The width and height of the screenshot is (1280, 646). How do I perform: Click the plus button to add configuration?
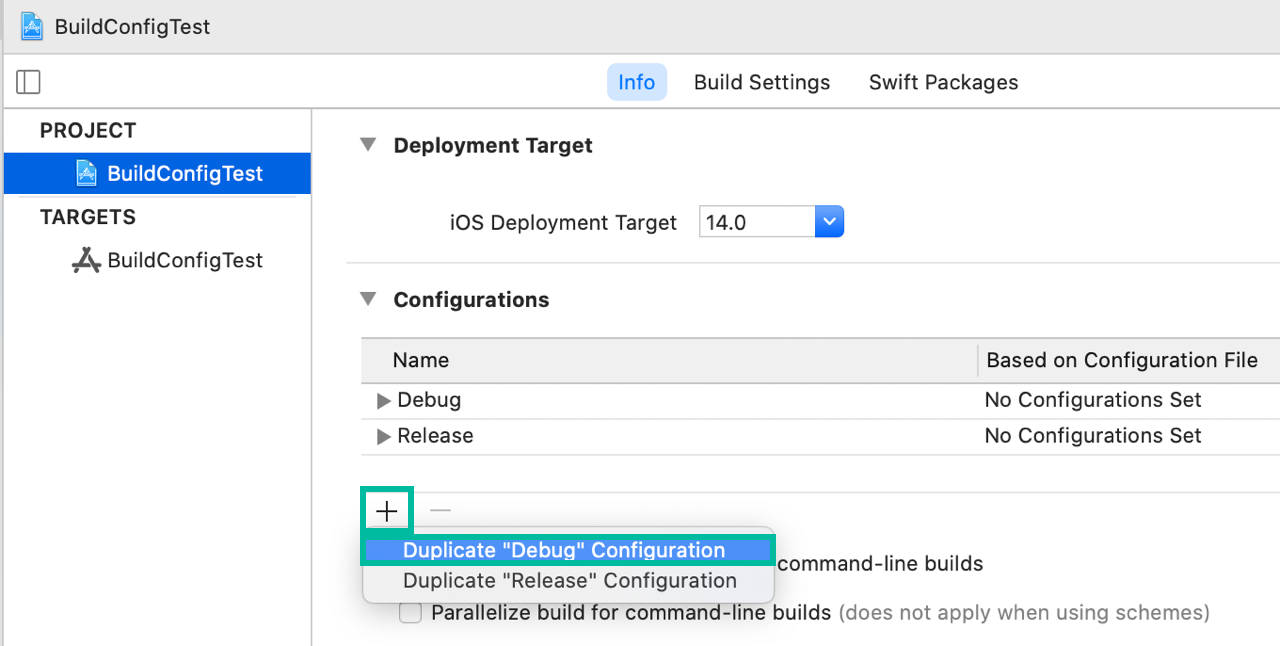(x=387, y=511)
